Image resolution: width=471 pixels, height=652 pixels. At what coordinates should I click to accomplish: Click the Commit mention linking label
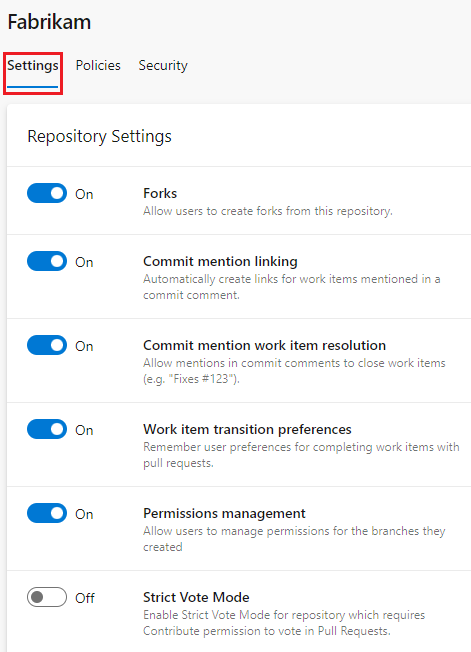(x=220, y=262)
